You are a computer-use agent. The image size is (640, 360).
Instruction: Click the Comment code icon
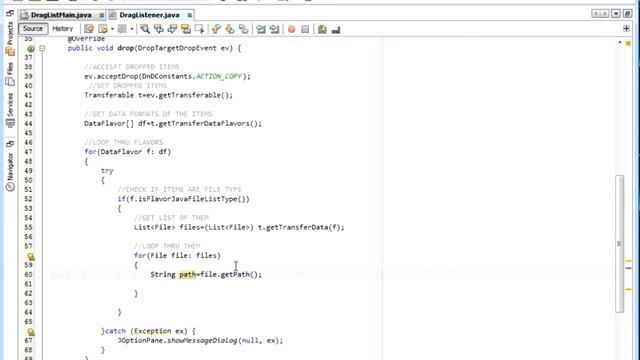(322, 29)
